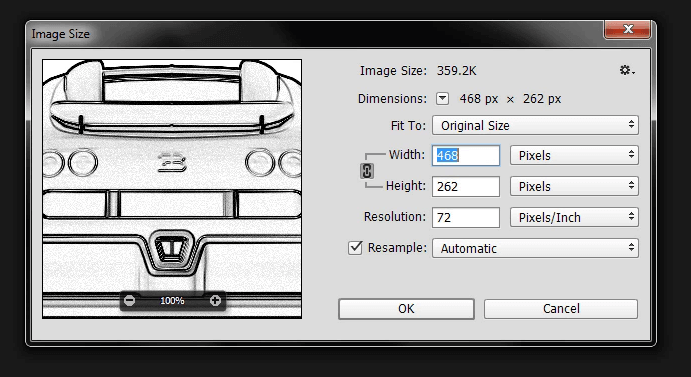This screenshot has width=691, height=377.
Task: Click the Height input field
Action: 466,186
